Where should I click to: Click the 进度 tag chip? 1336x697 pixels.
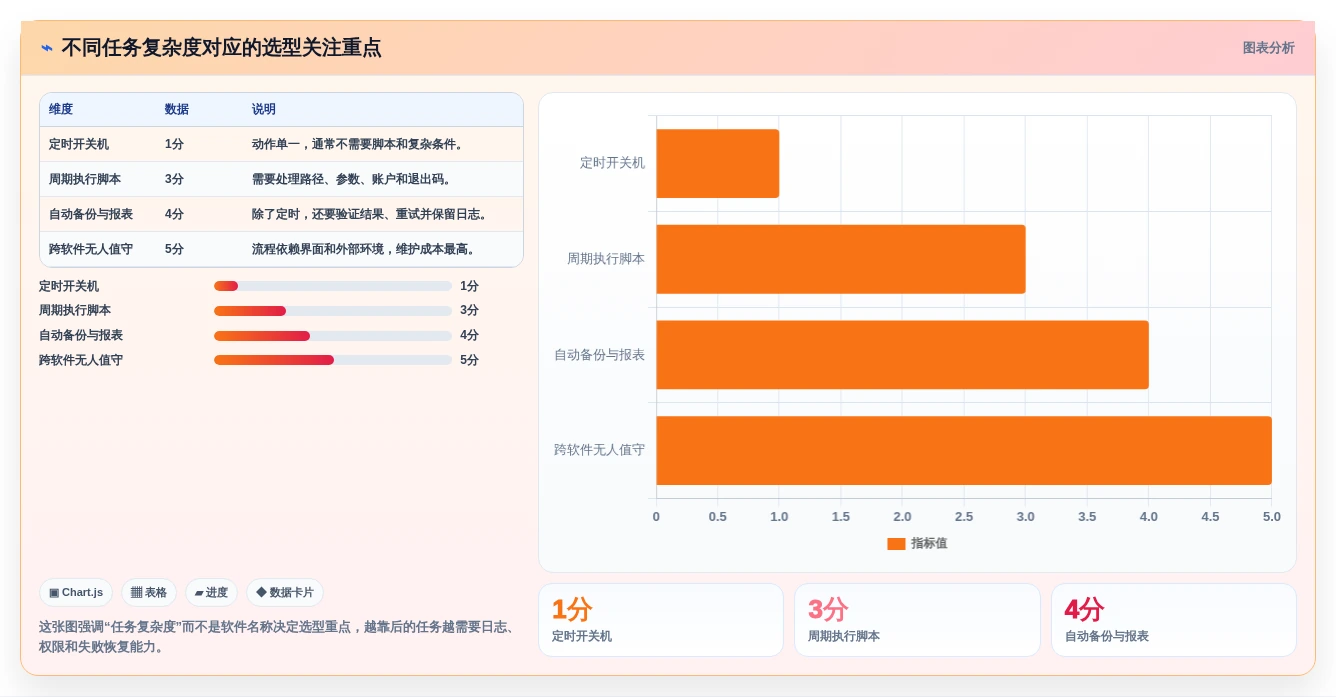pyautogui.click(x=211, y=592)
